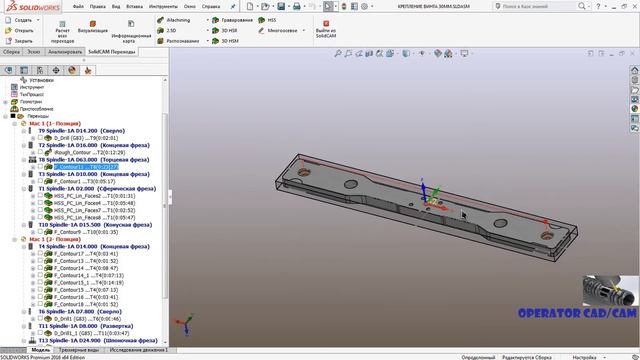Collapse the T9 Spindle-1A D14.200 tool node
The width and height of the screenshot is (640, 360).
point(24,131)
